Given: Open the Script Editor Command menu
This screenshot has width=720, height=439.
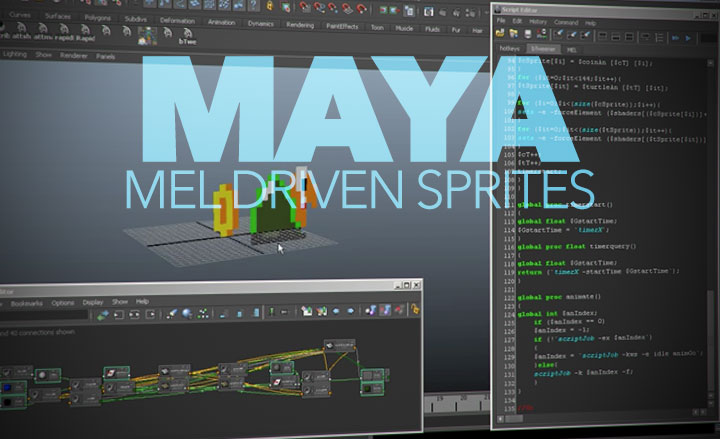Looking at the screenshot, I should (x=566, y=22).
